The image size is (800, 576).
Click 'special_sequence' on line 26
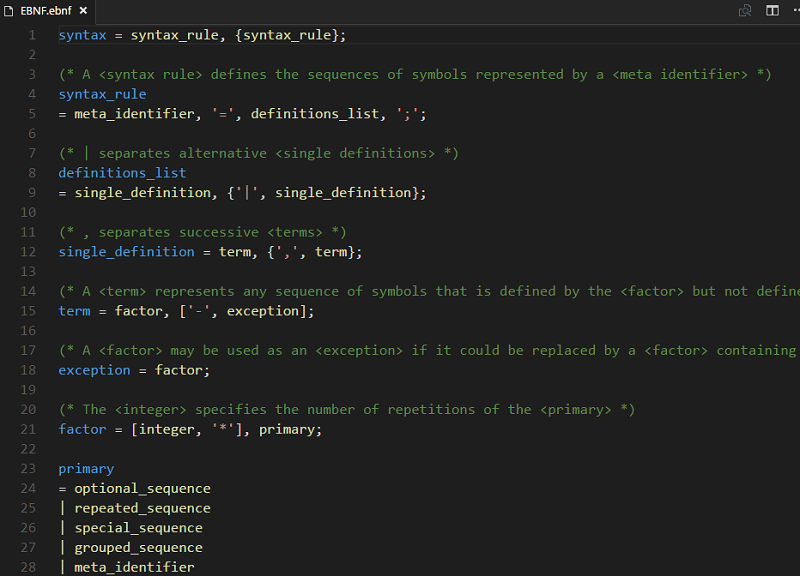point(138,528)
